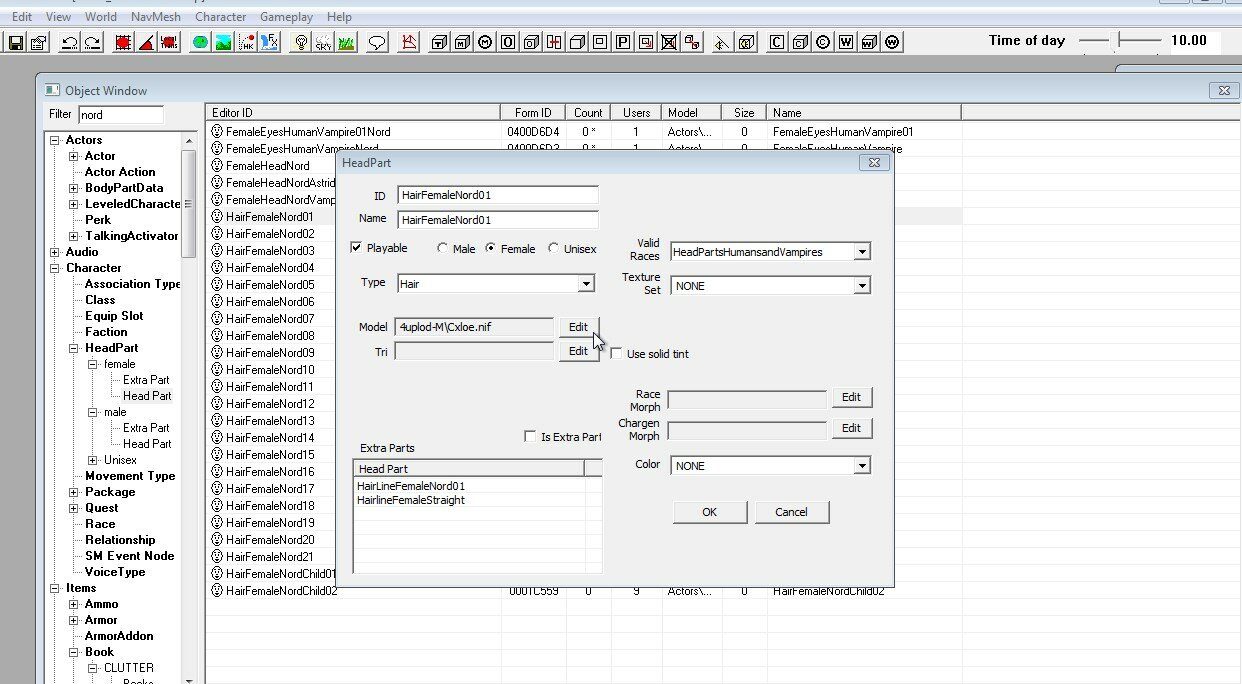
Task: Enable Use solid tint checkbox
Action: (616, 354)
